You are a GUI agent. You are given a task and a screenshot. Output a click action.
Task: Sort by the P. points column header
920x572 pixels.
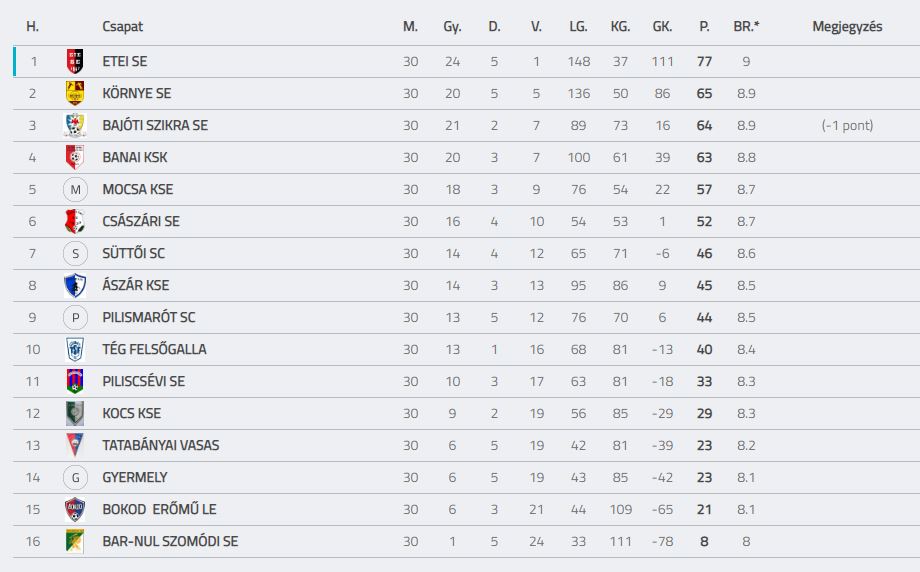tap(704, 26)
